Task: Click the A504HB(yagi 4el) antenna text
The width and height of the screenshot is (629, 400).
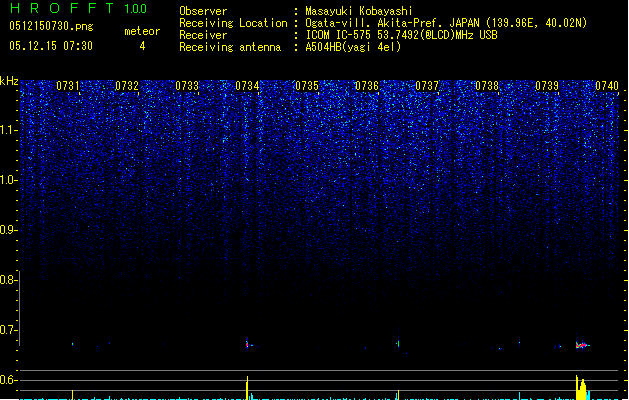Action: click(353, 47)
